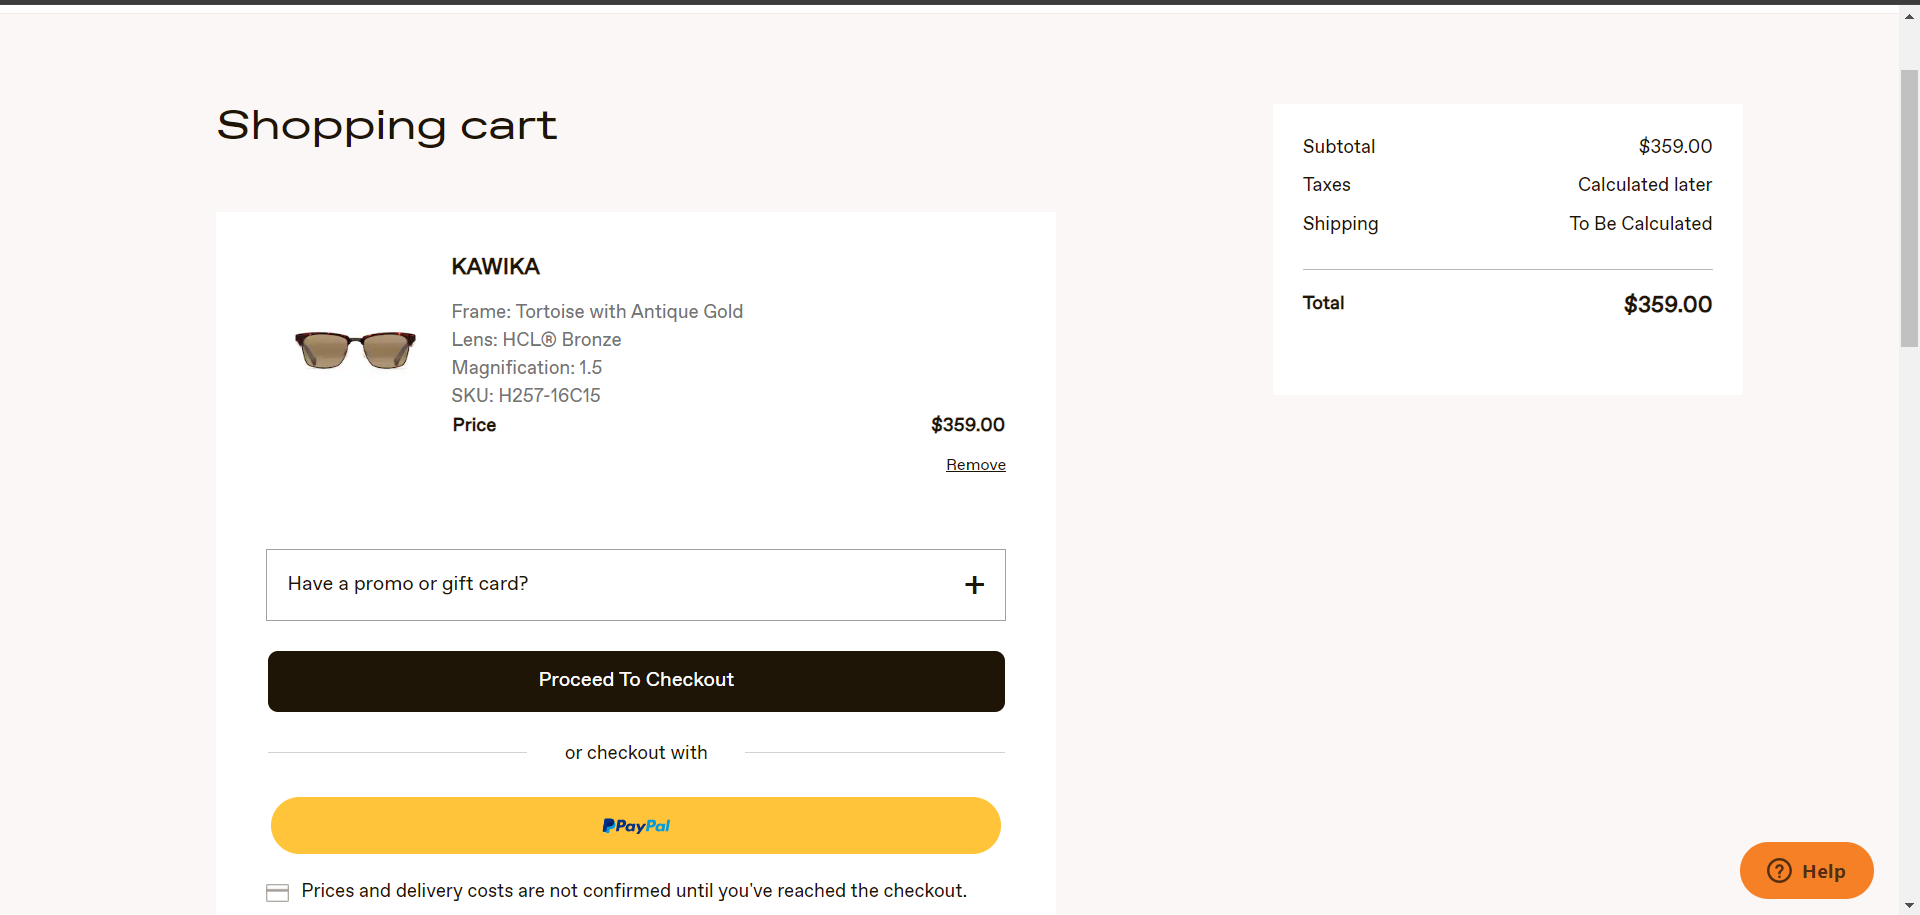Click the scrollbar down arrow

pyautogui.click(x=1909, y=905)
